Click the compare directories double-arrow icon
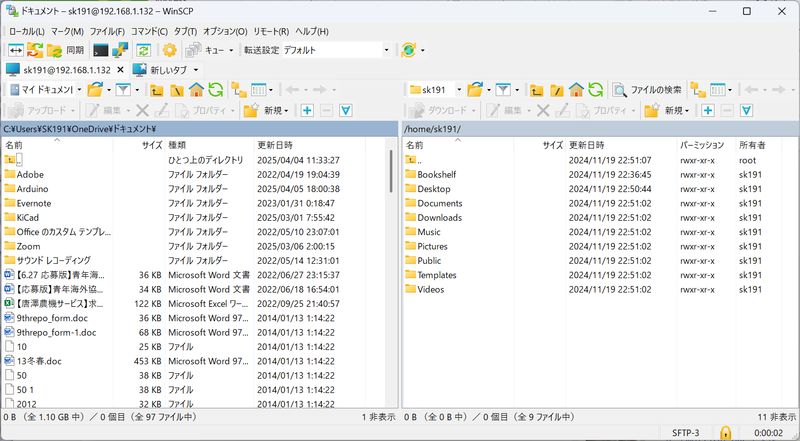 pos(16,50)
